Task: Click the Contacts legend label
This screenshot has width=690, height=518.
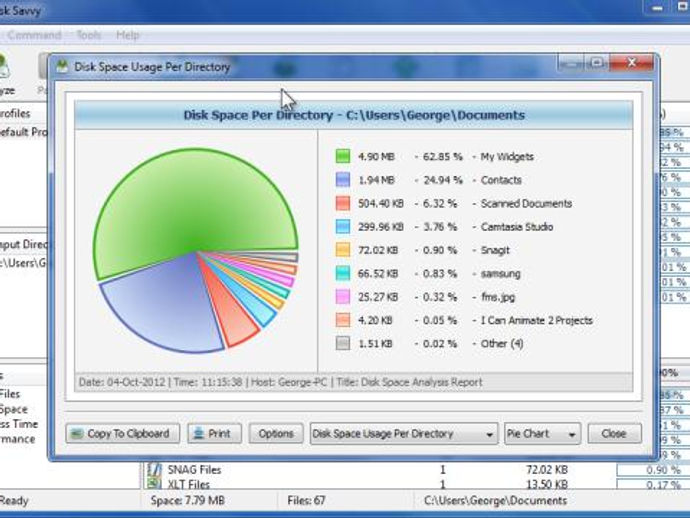Action: click(x=501, y=180)
